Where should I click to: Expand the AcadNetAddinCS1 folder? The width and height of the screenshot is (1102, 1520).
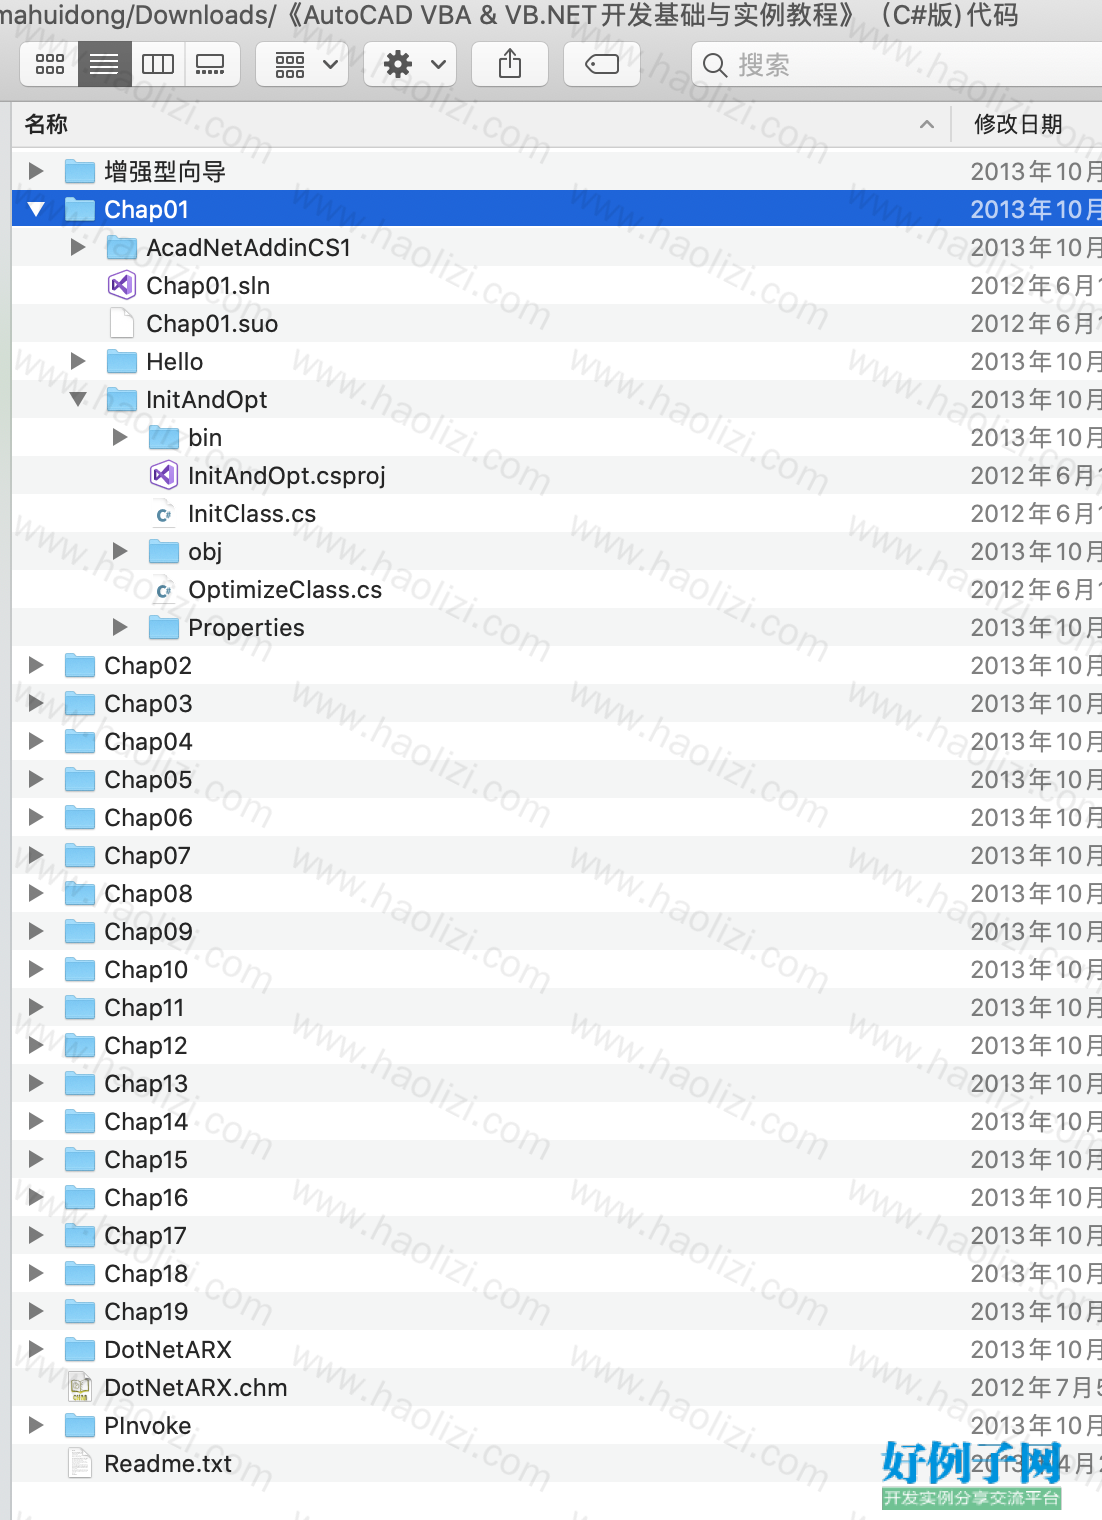click(x=78, y=247)
